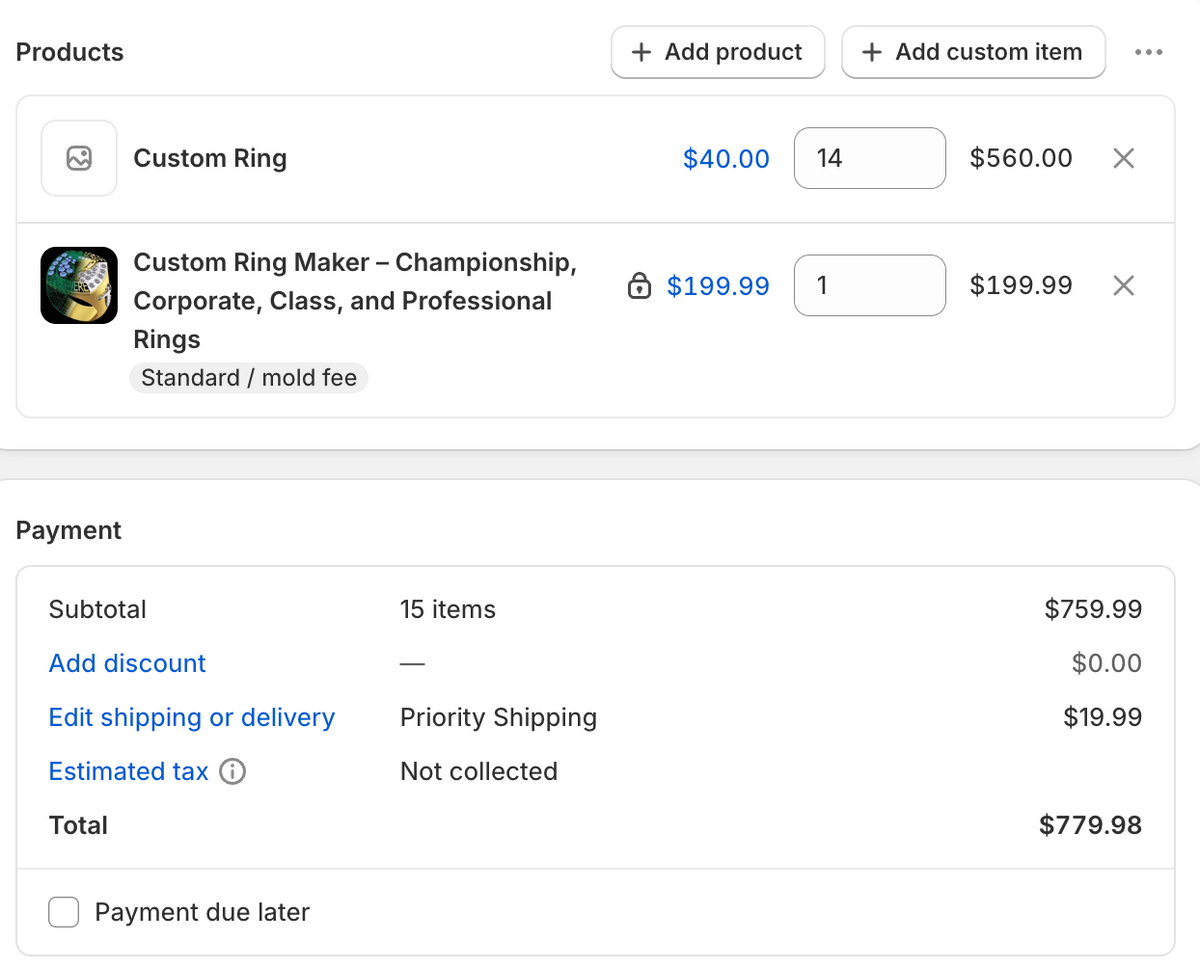Enable the Payment due later checkbox
Screen dimensions: 1200x968
pos(64,912)
